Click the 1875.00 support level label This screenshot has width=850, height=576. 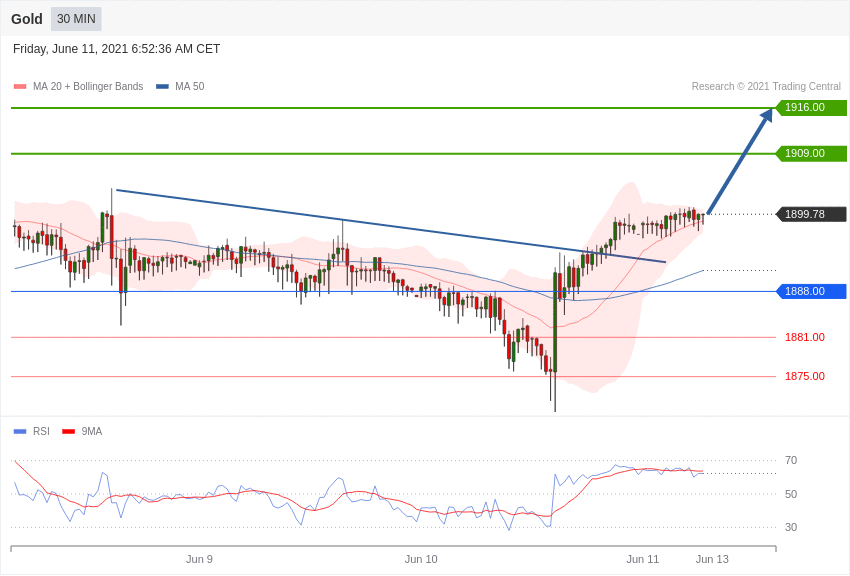pos(805,376)
